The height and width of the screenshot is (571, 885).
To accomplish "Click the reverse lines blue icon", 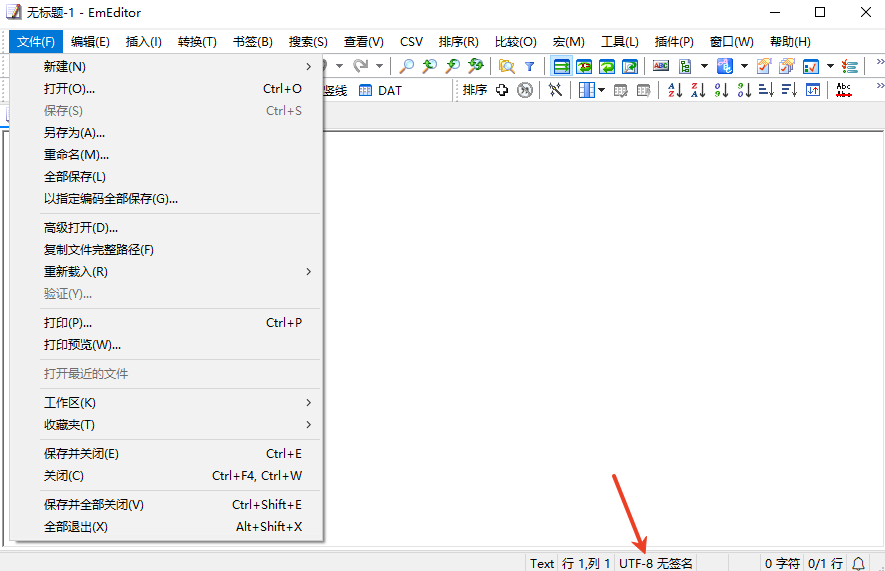I will point(813,90).
